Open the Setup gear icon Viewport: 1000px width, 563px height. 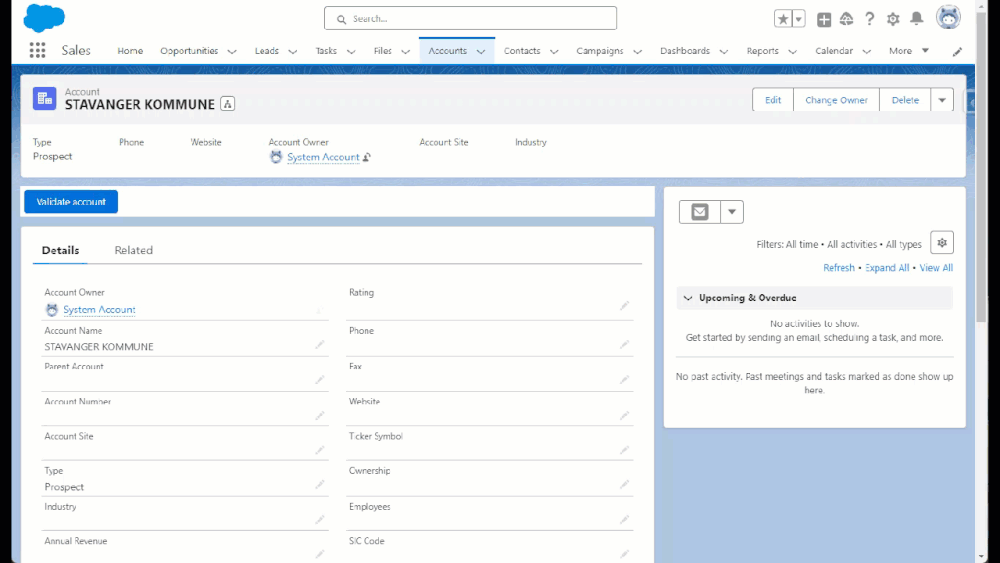[x=893, y=18]
